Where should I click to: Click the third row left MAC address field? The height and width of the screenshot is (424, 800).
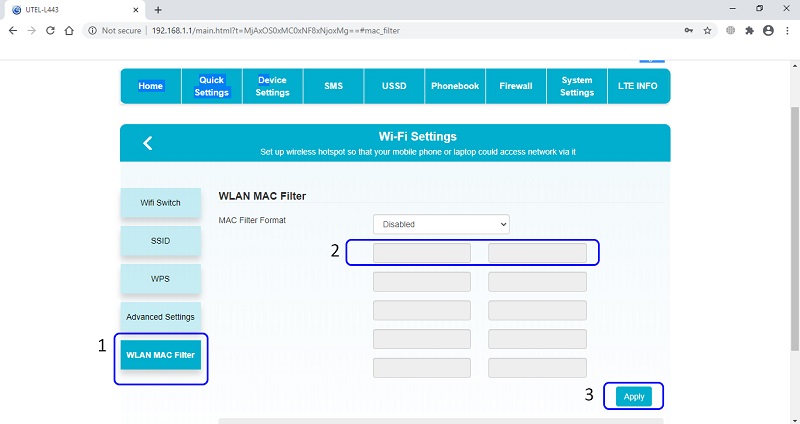tap(422, 310)
